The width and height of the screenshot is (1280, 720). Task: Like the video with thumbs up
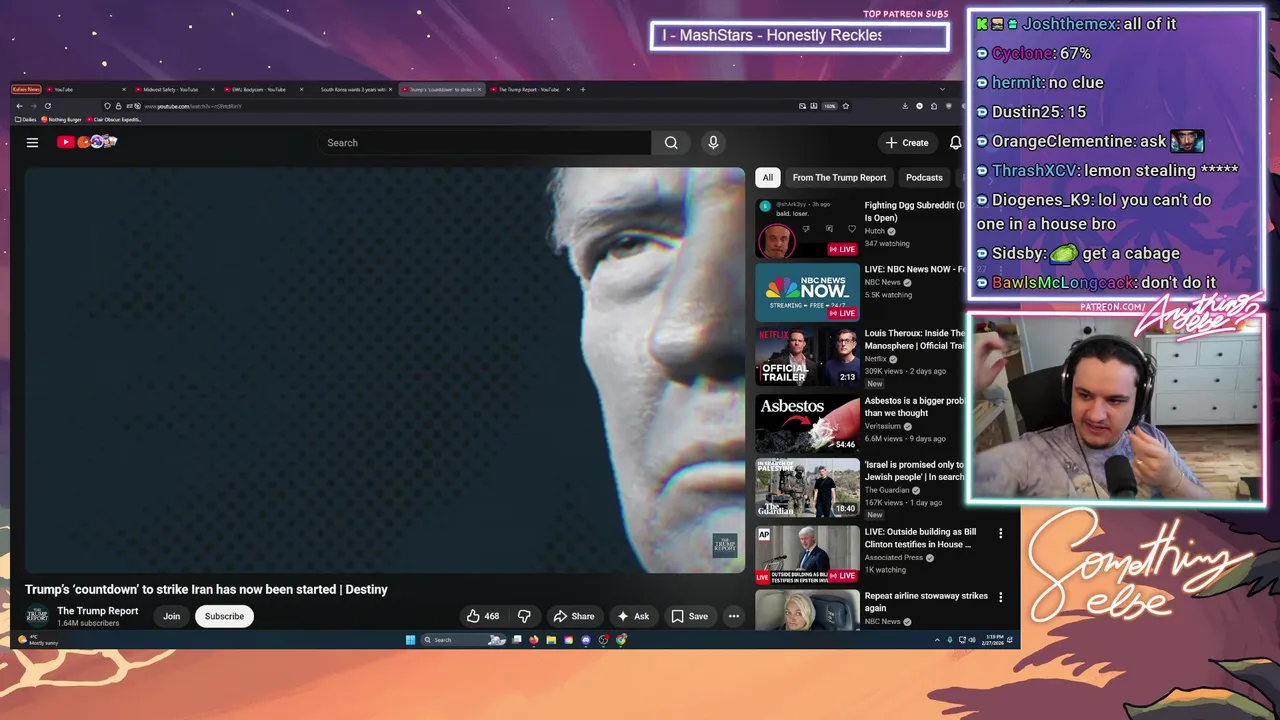point(483,616)
